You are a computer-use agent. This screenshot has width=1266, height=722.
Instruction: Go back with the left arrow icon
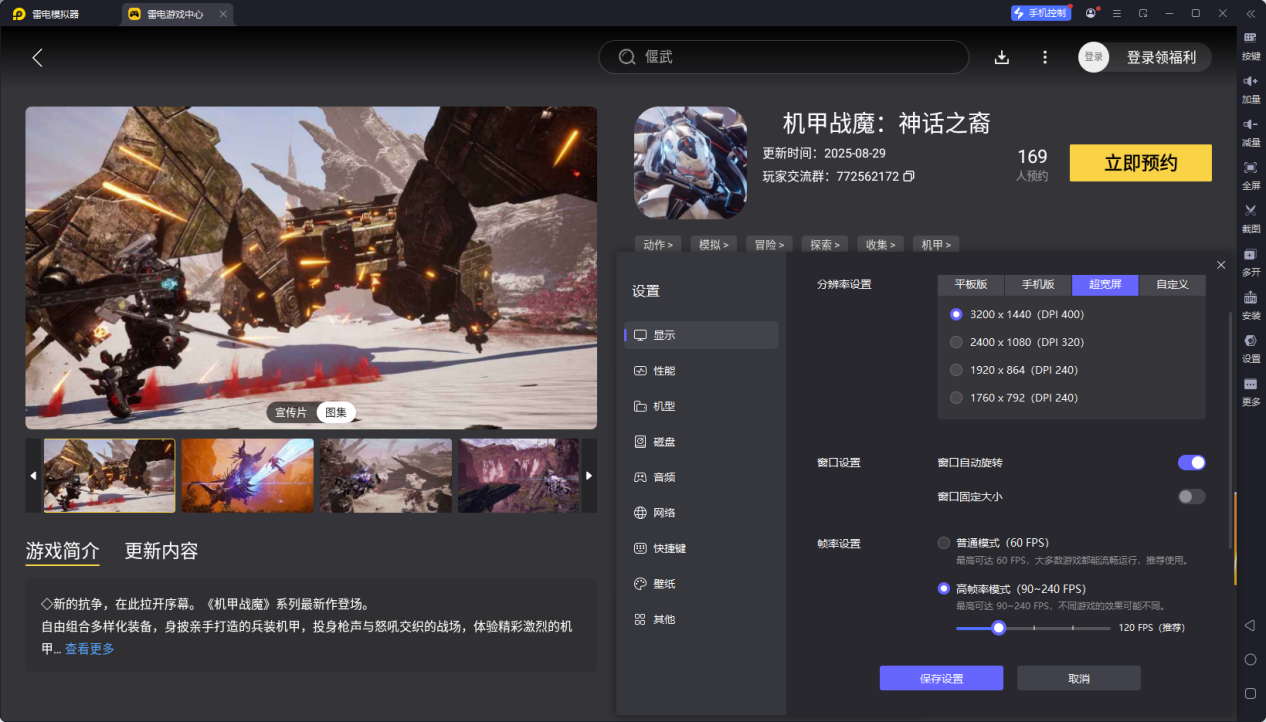point(37,57)
